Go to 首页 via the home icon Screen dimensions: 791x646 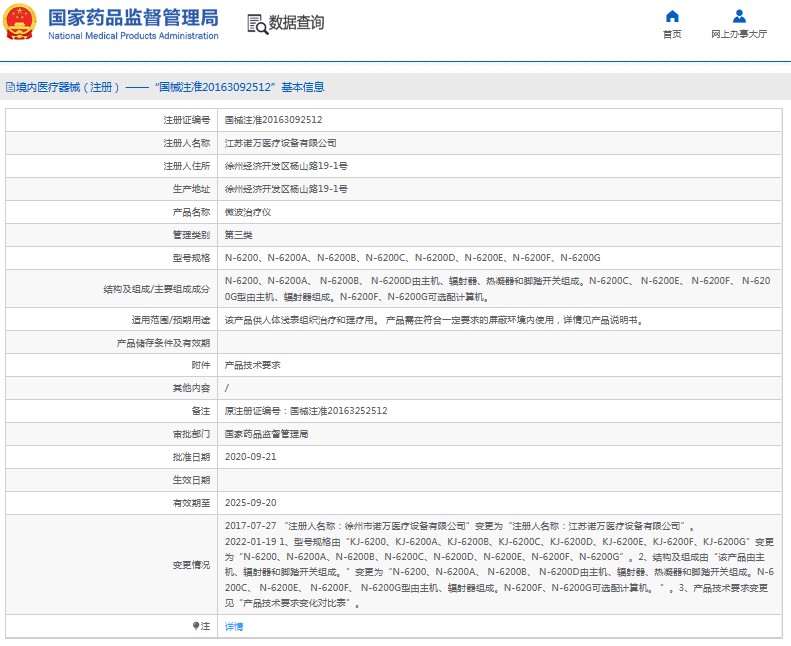[x=672, y=16]
